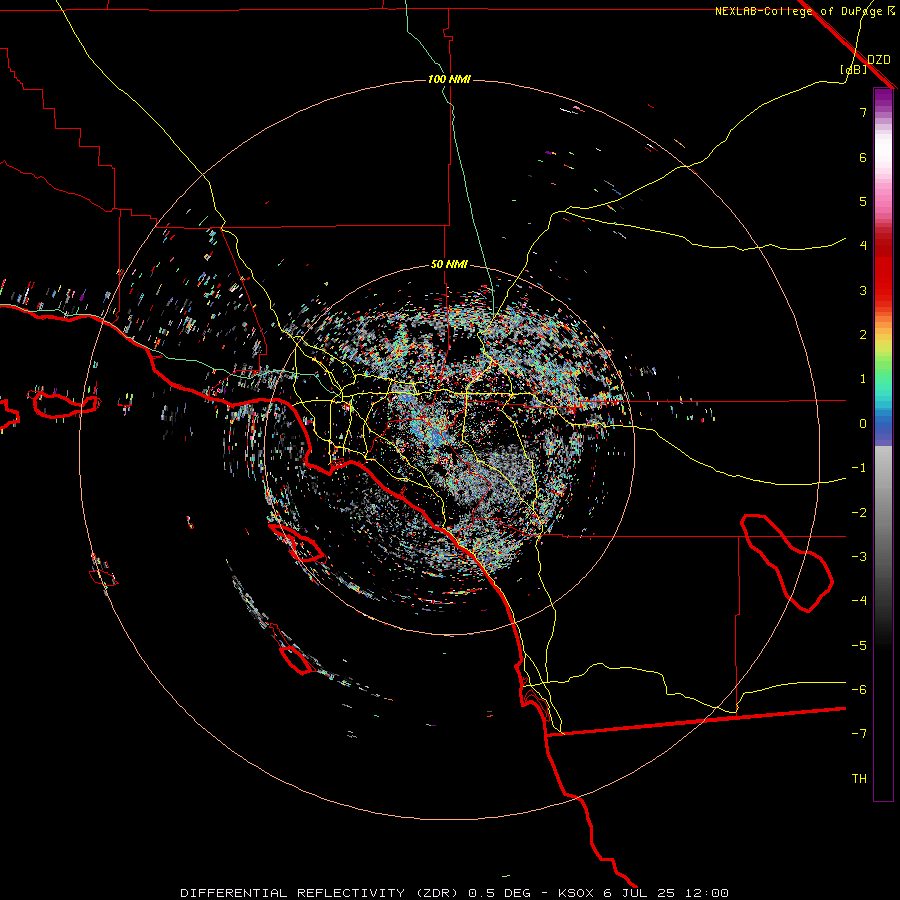The image size is (900, 900).
Task: Click the positive 7 dB scale value
Action: tap(863, 112)
